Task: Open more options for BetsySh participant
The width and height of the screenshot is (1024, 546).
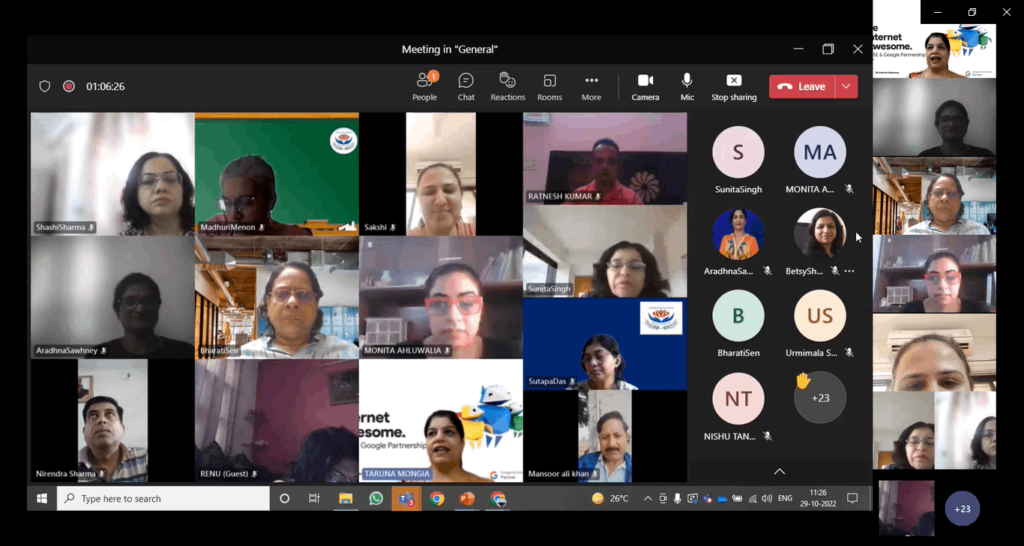Action: tap(849, 271)
